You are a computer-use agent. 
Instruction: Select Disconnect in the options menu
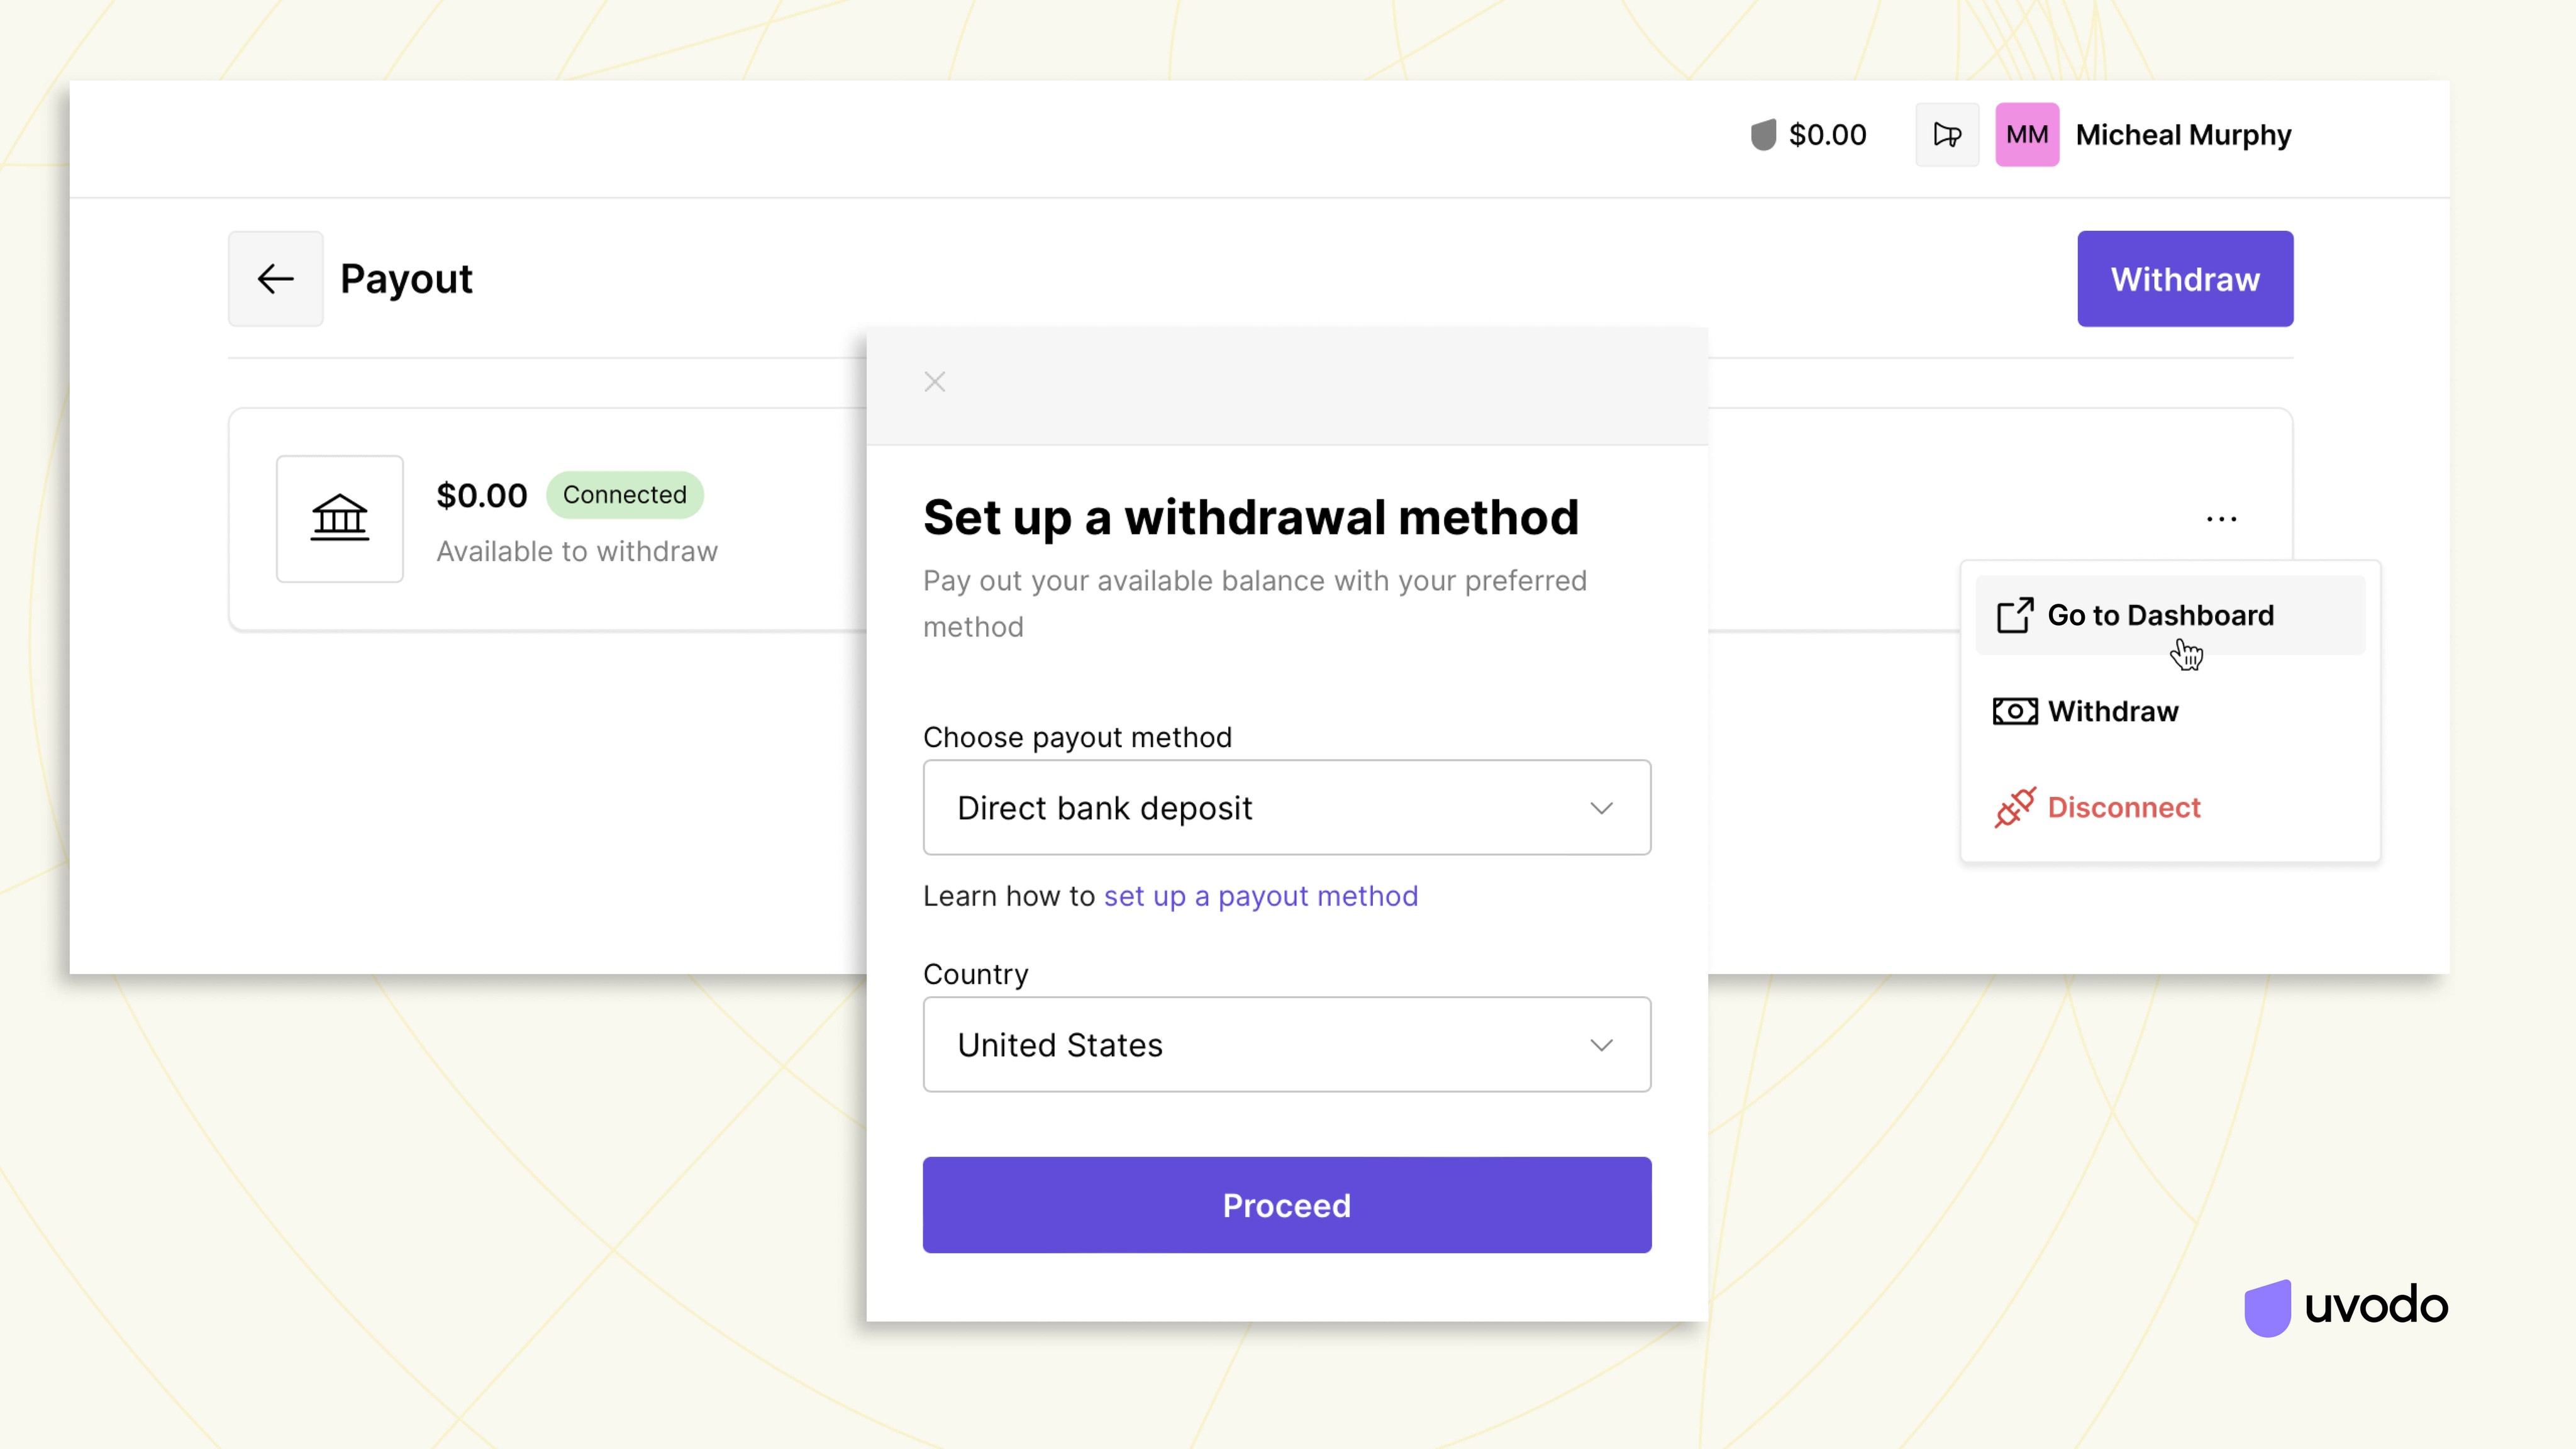click(x=2123, y=807)
